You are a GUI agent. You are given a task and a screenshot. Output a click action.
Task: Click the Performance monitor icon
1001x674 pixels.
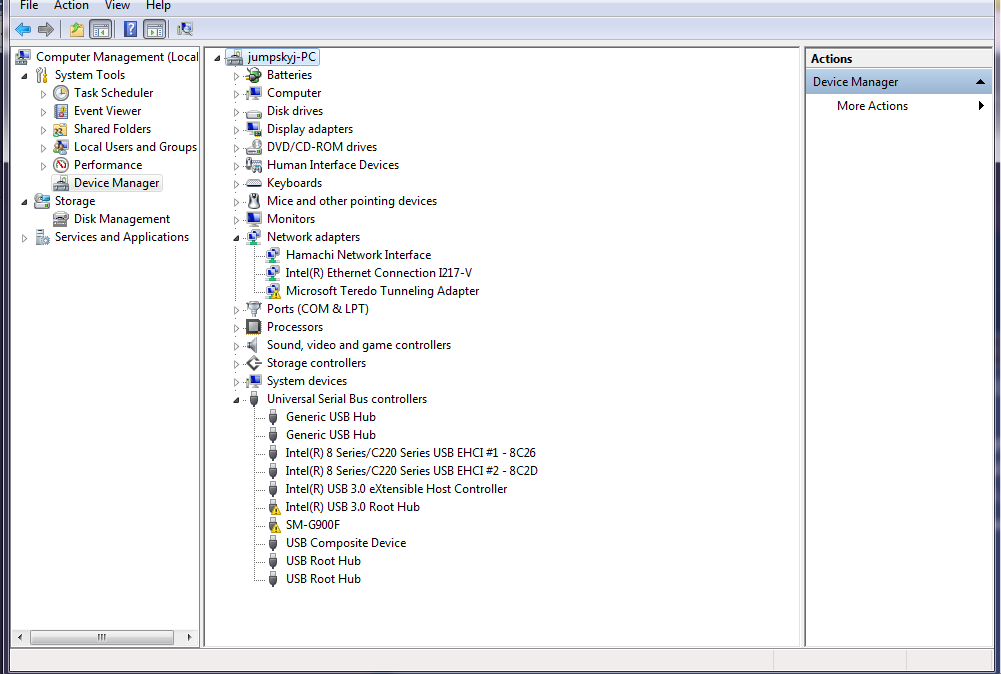(x=61, y=165)
